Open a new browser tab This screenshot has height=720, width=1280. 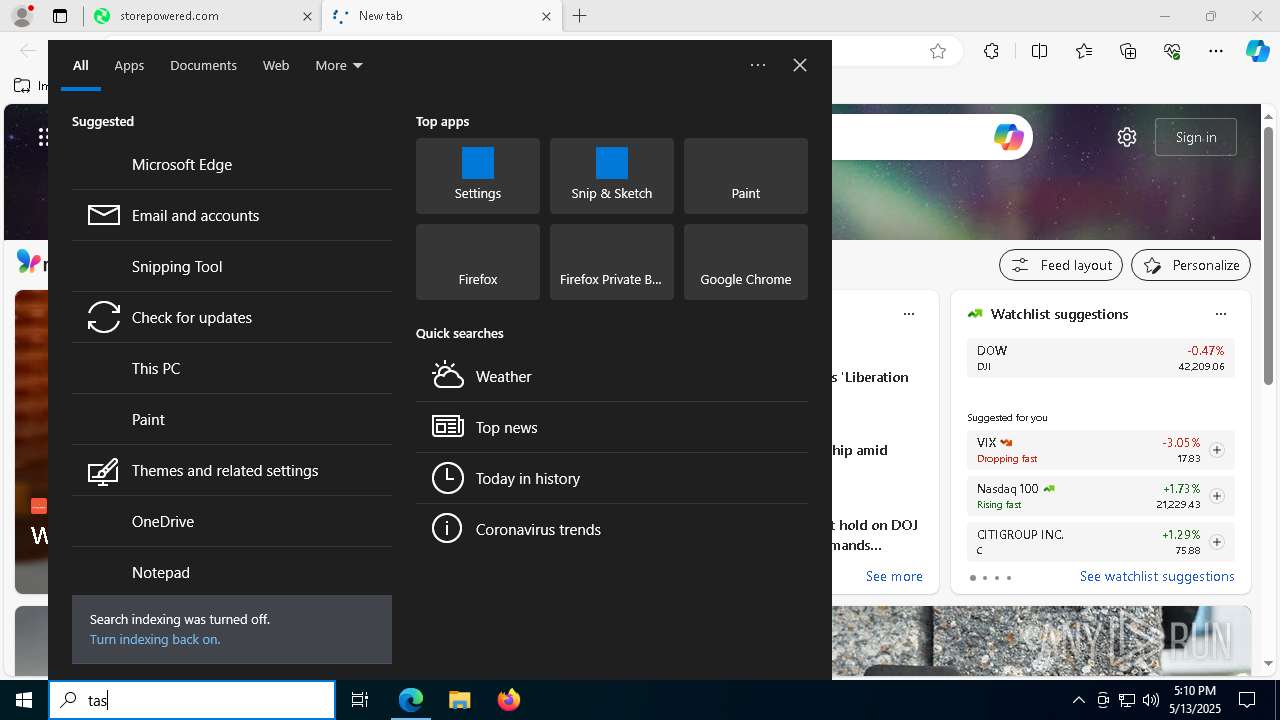pyautogui.click(x=580, y=16)
